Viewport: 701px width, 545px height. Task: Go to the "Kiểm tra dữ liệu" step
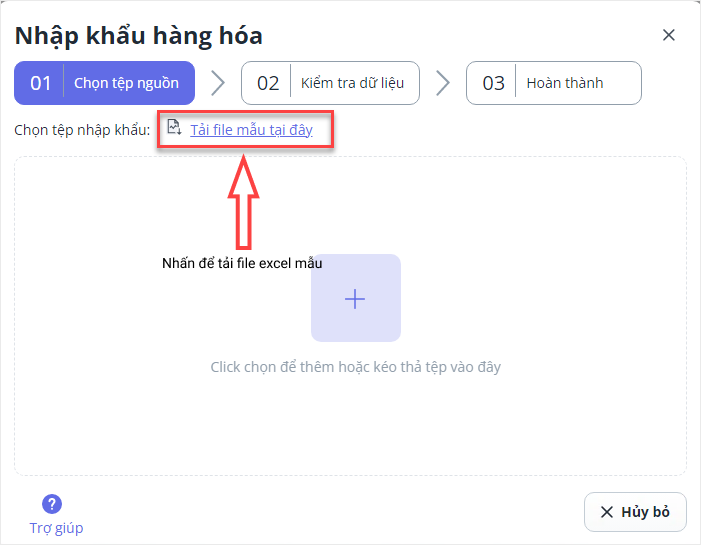coord(352,83)
